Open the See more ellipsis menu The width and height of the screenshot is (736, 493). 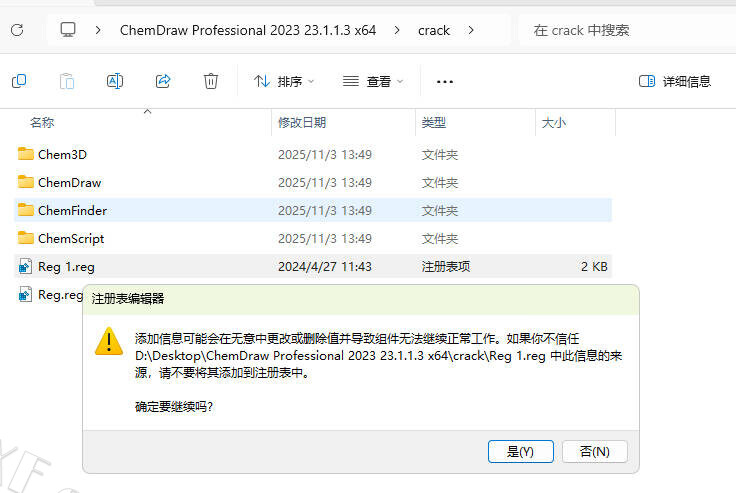[445, 81]
